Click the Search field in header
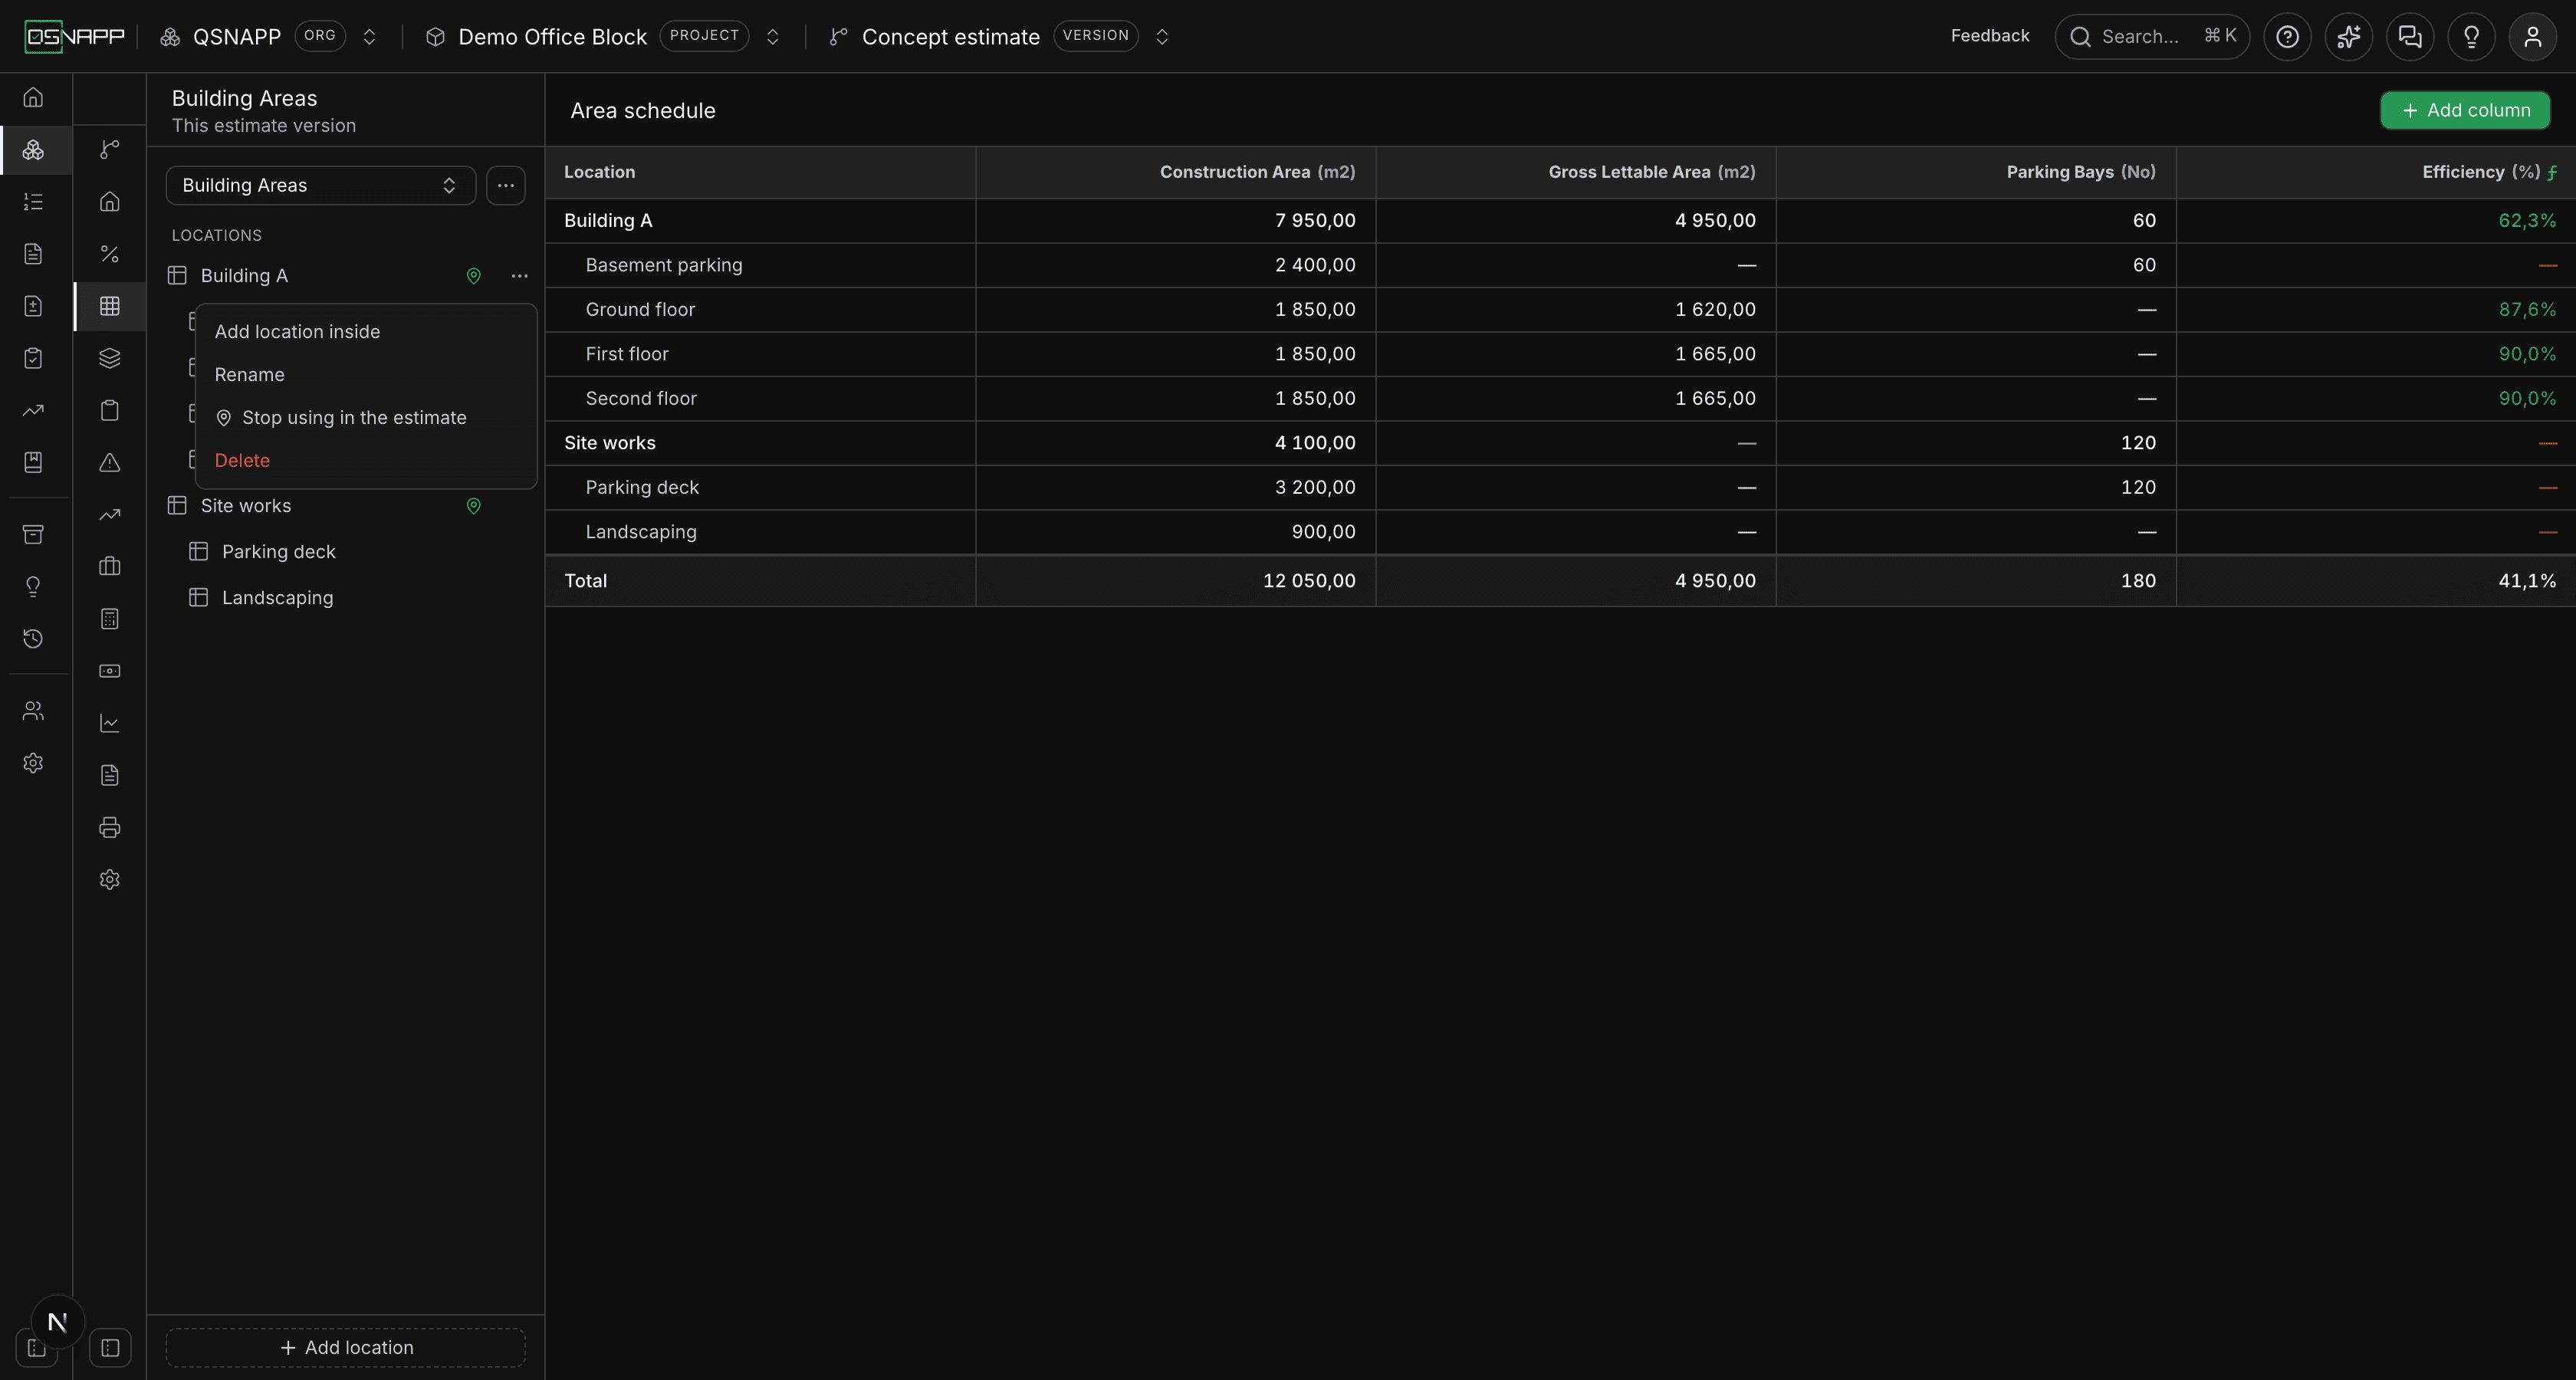2576x1380 pixels. (x=2152, y=37)
